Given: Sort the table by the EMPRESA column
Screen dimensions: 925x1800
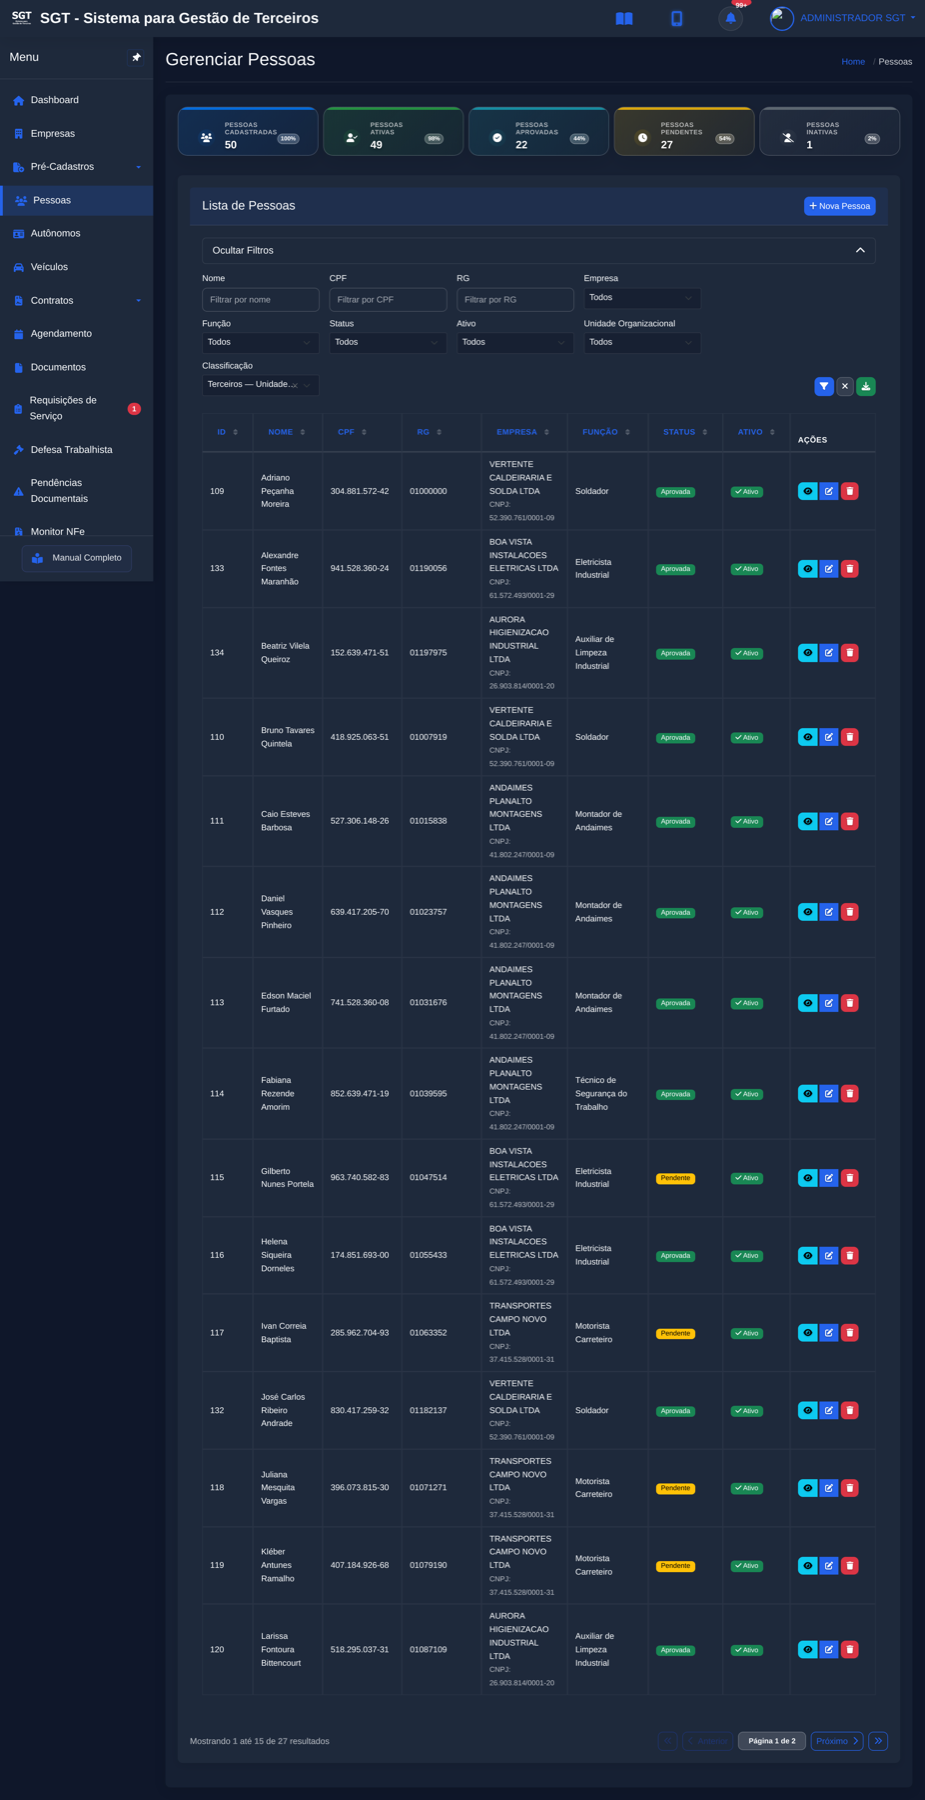Looking at the screenshot, I should [x=523, y=432].
